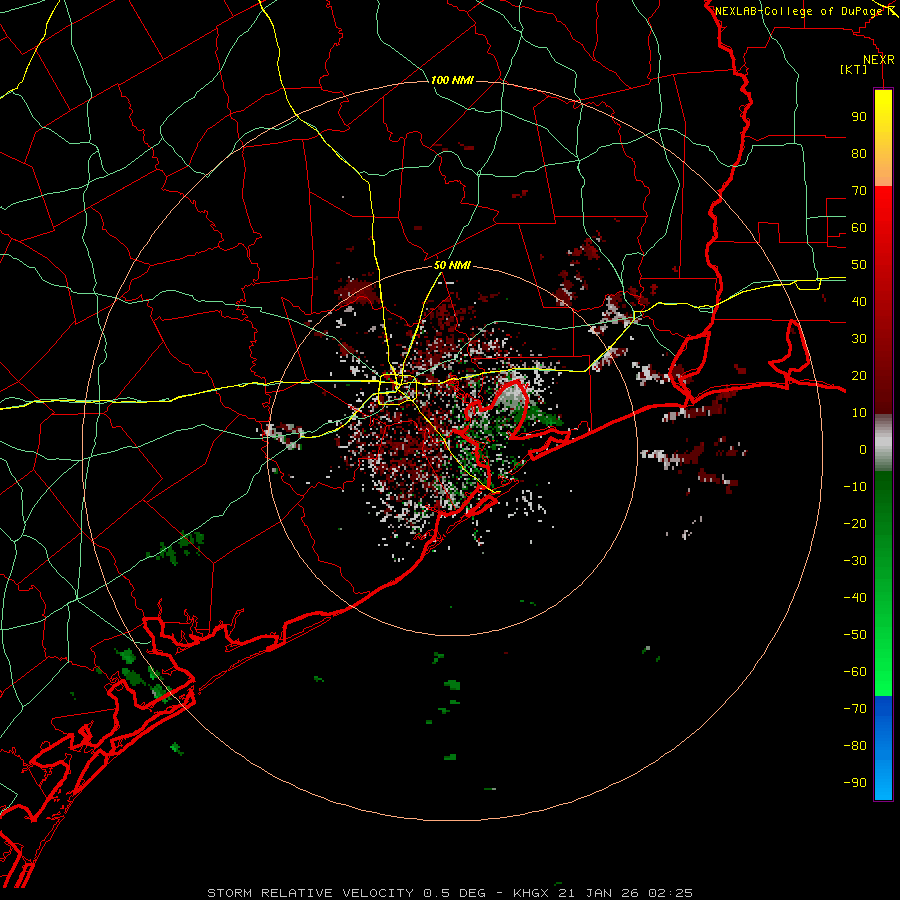Viewport: 900px width, 900px height.
Task: Click the -30 value on velocity scale
Action: (x=855, y=561)
